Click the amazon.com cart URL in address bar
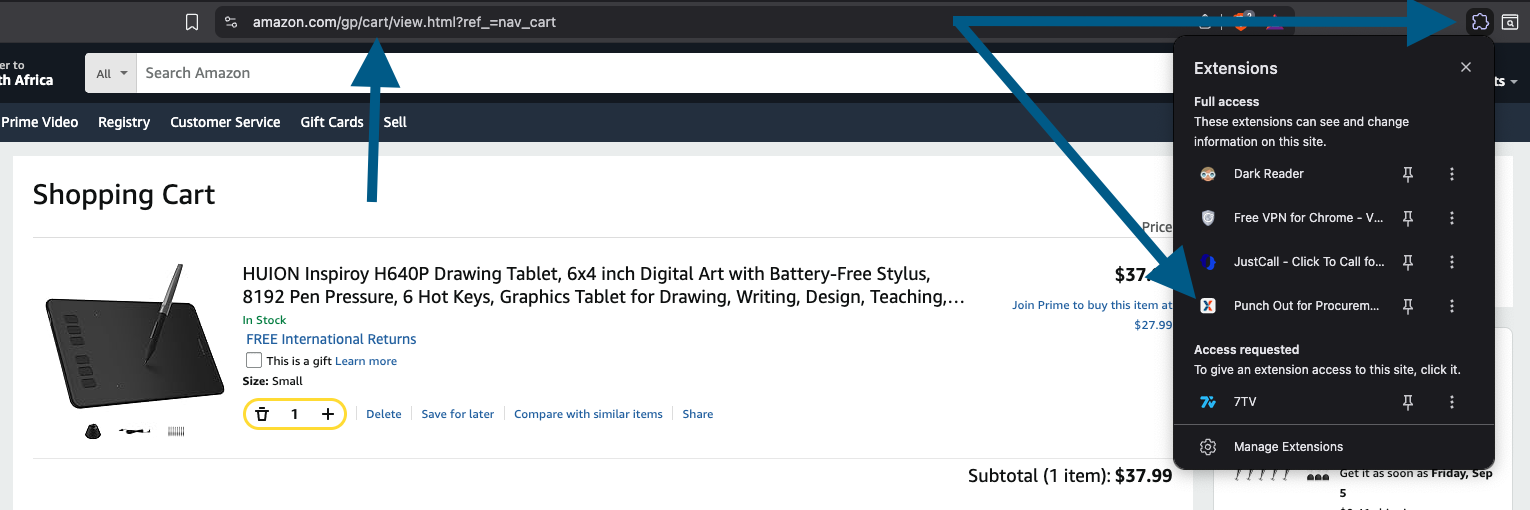The height and width of the screenshot is (510, 1530). (x=404, y=22)
